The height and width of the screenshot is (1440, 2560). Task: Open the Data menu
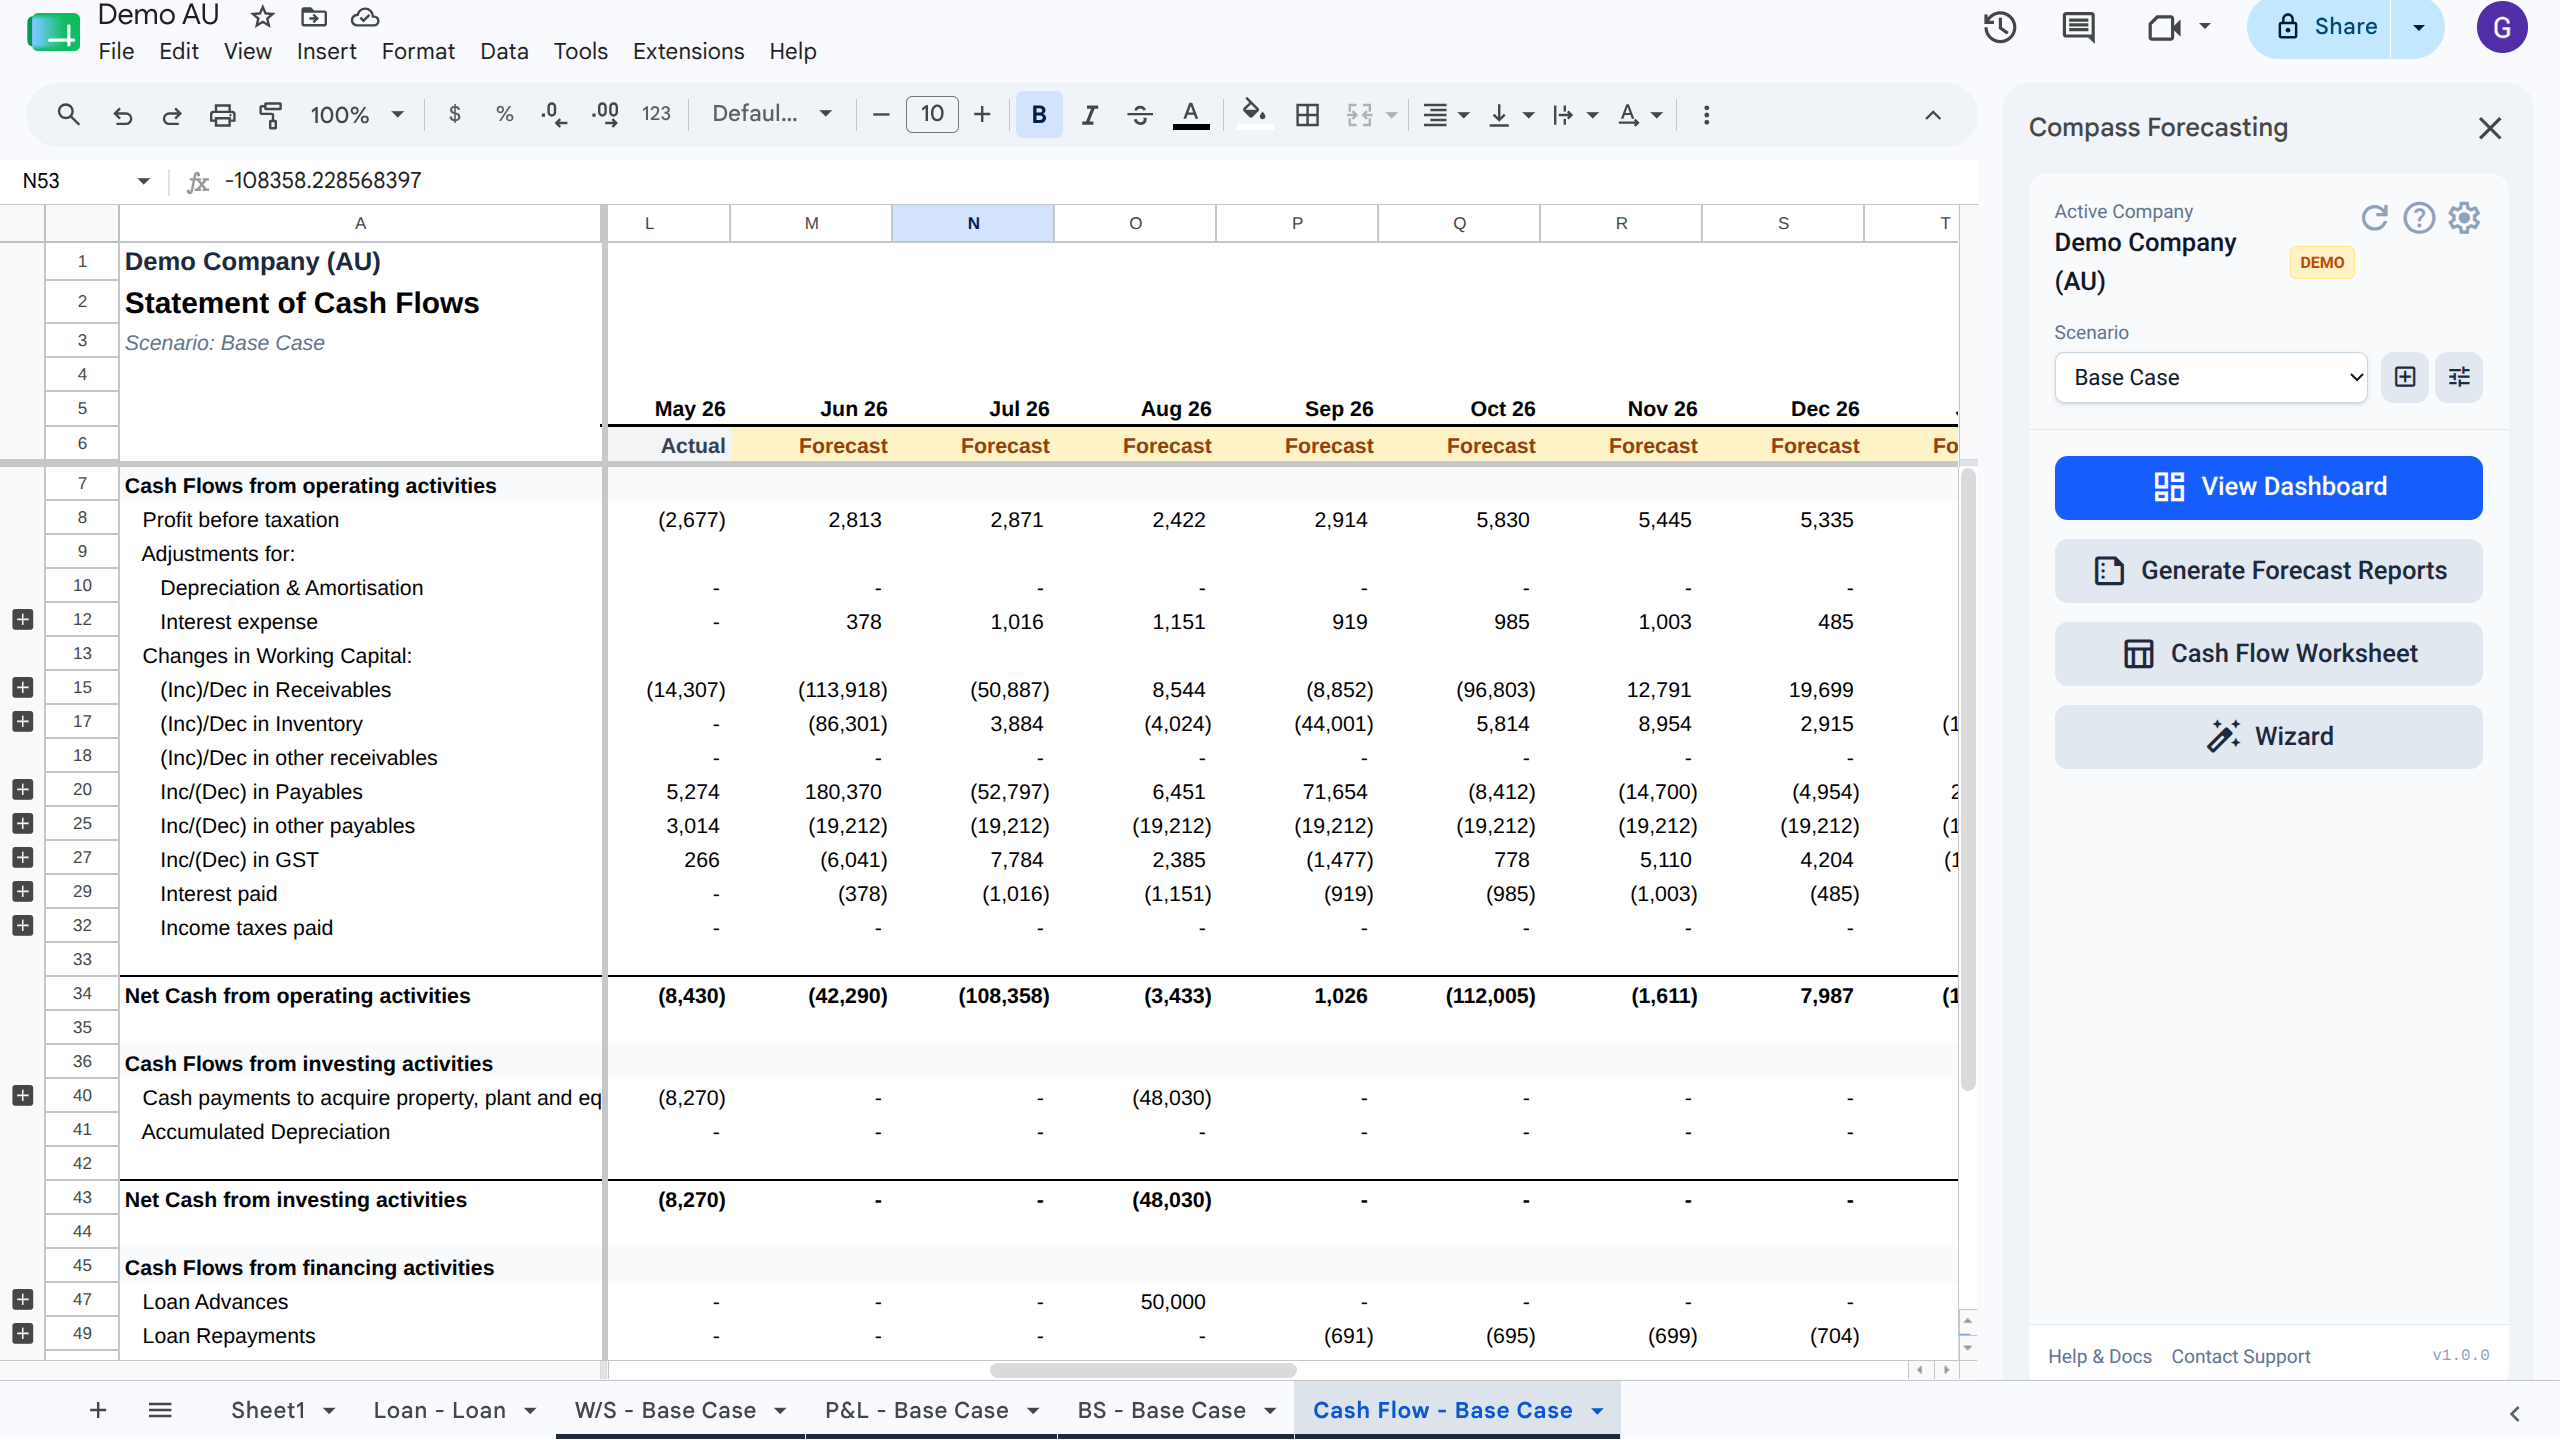504,51
